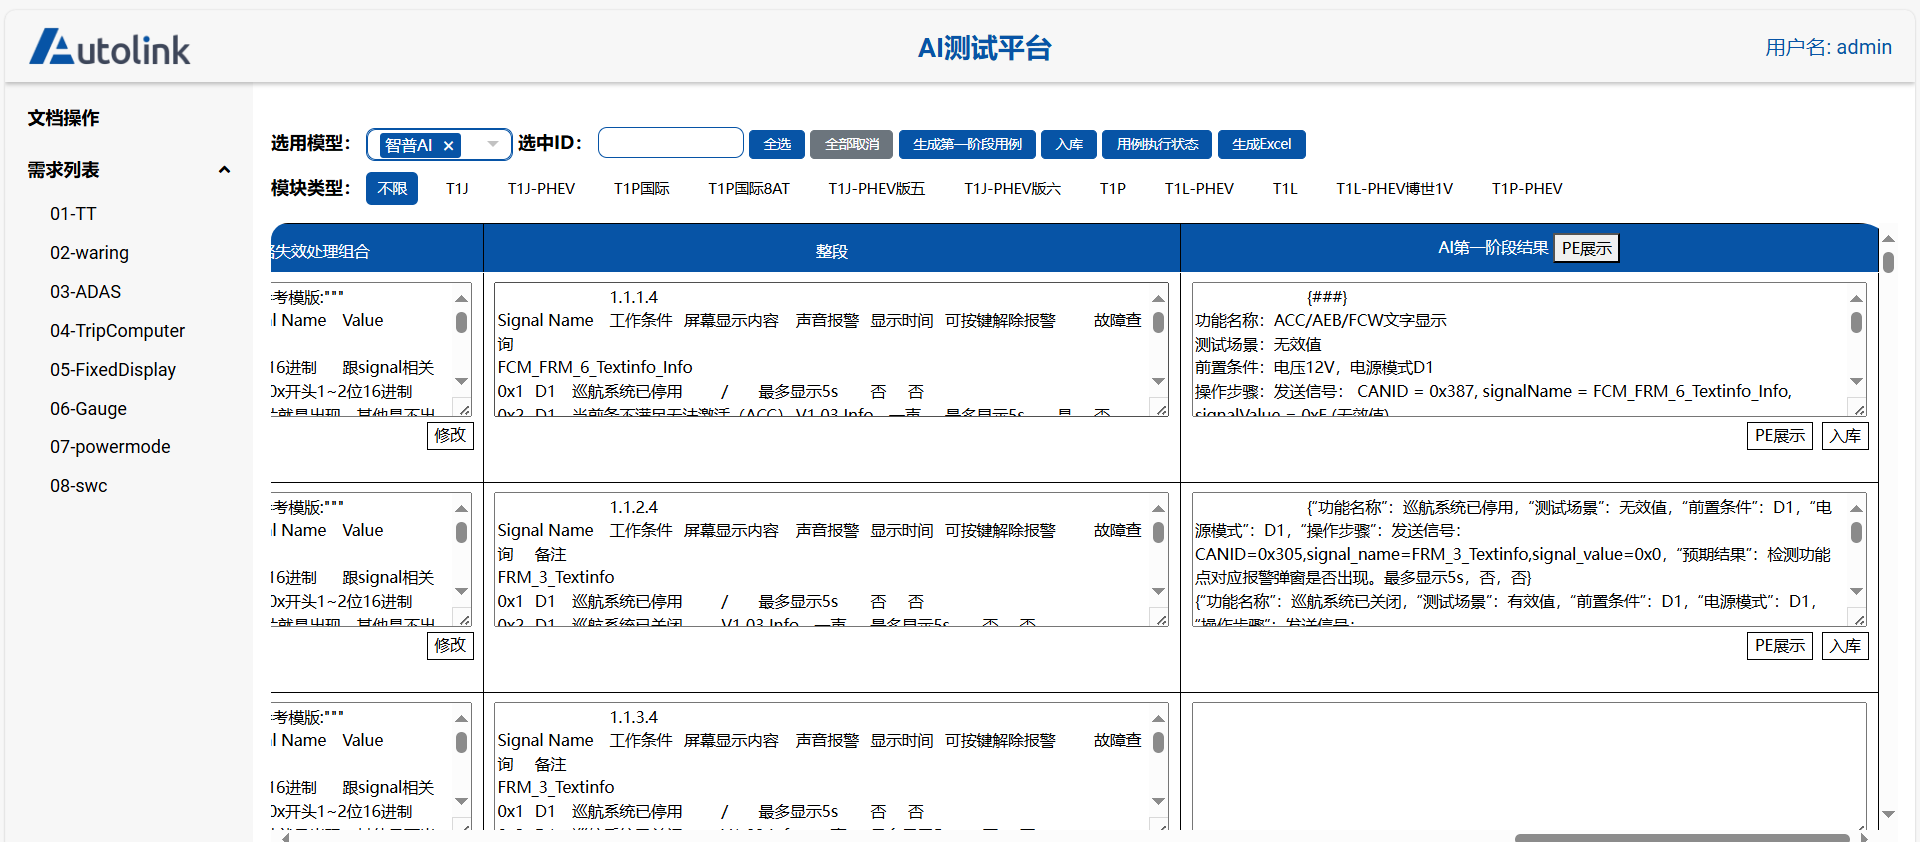1920x842 pixels.
Task: Open the 01-TT requirement
Action: 73,214
